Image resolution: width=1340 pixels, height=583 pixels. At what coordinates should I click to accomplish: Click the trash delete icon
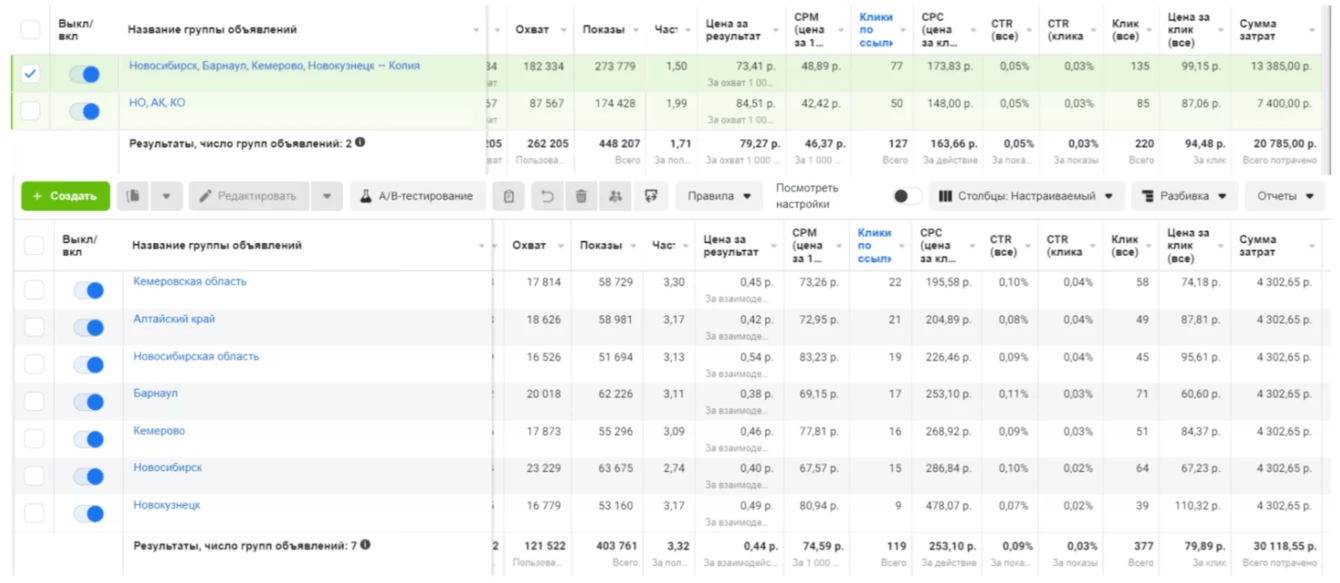pos(581,197)
